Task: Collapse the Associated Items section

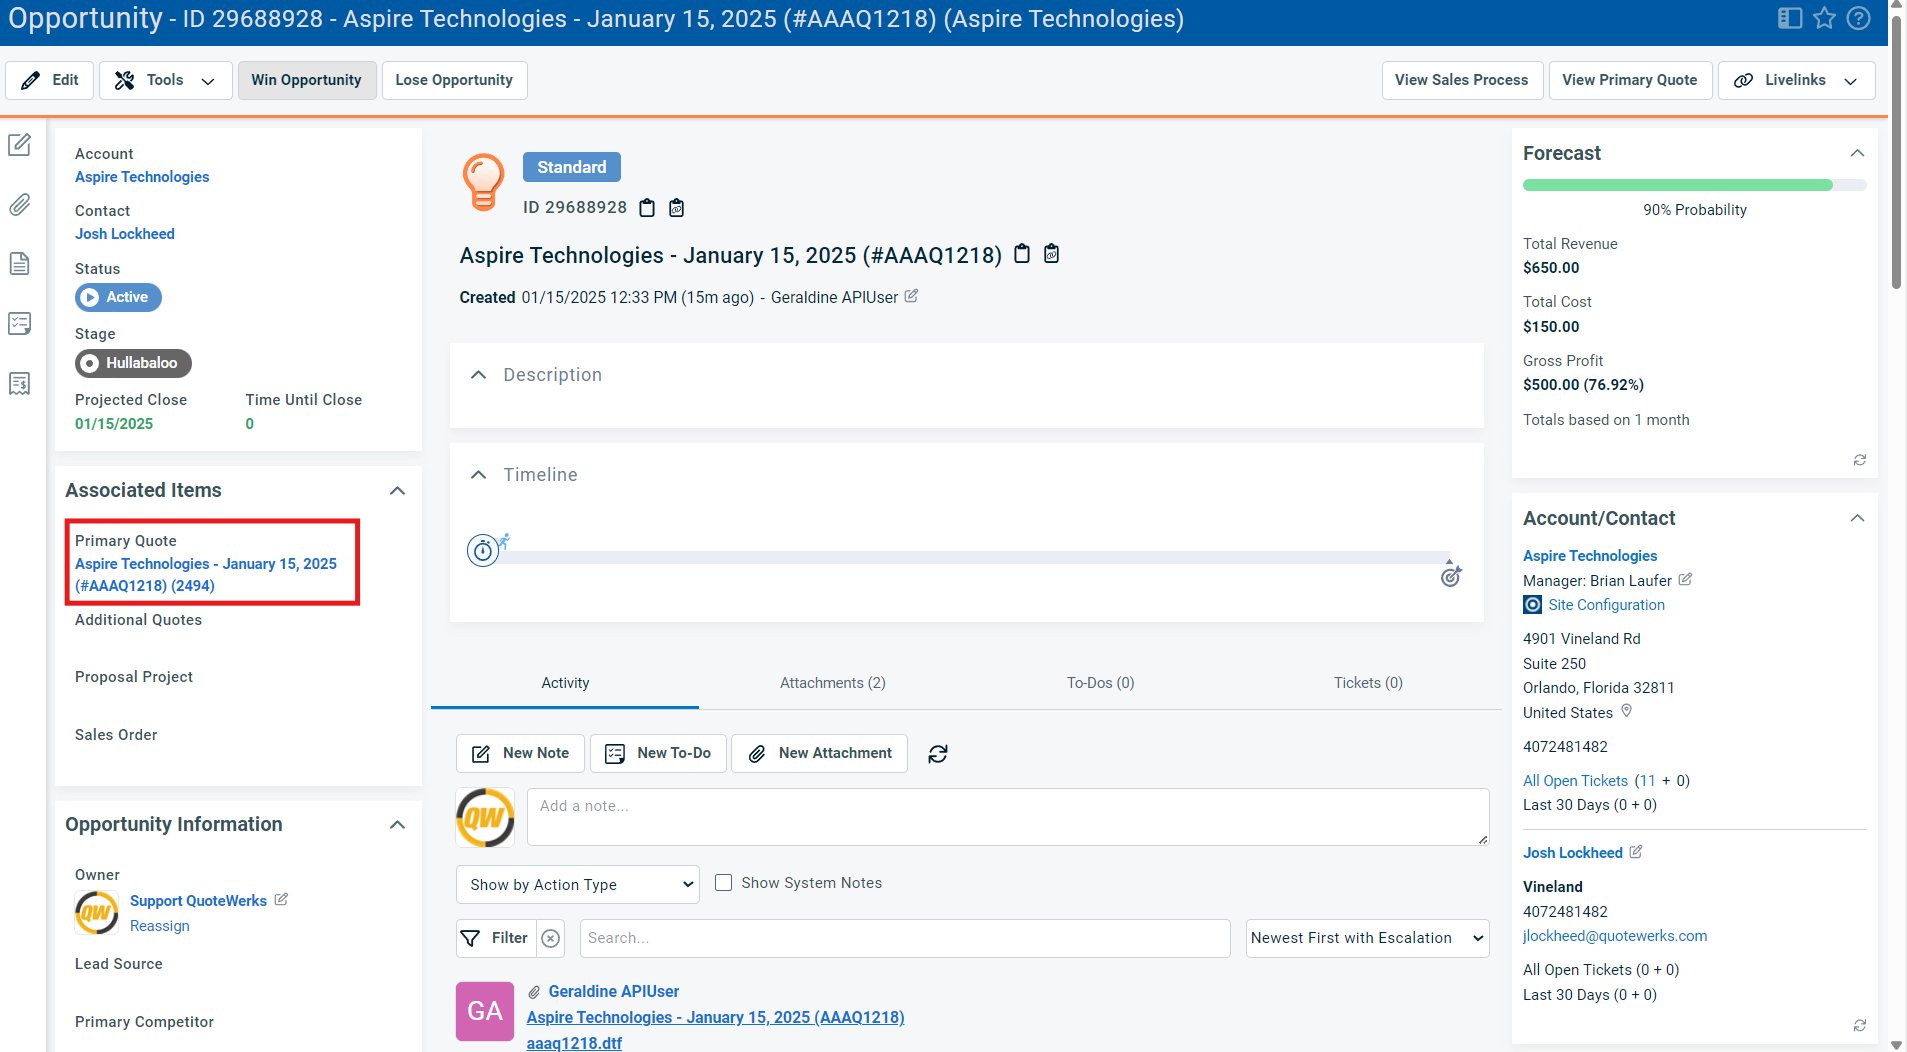Action: [x=397, y=491]
